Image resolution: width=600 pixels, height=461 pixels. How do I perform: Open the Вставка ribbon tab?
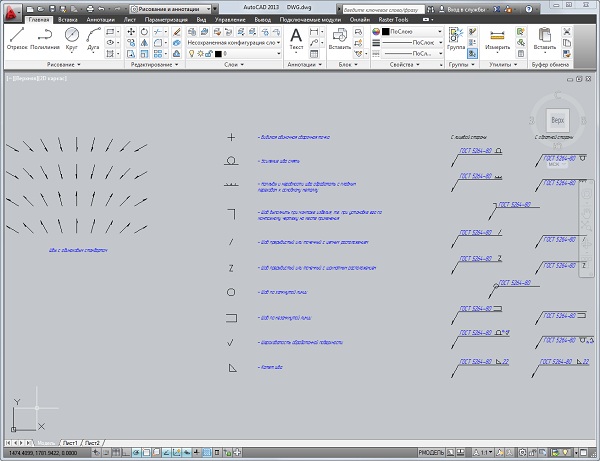coord(68,18)
